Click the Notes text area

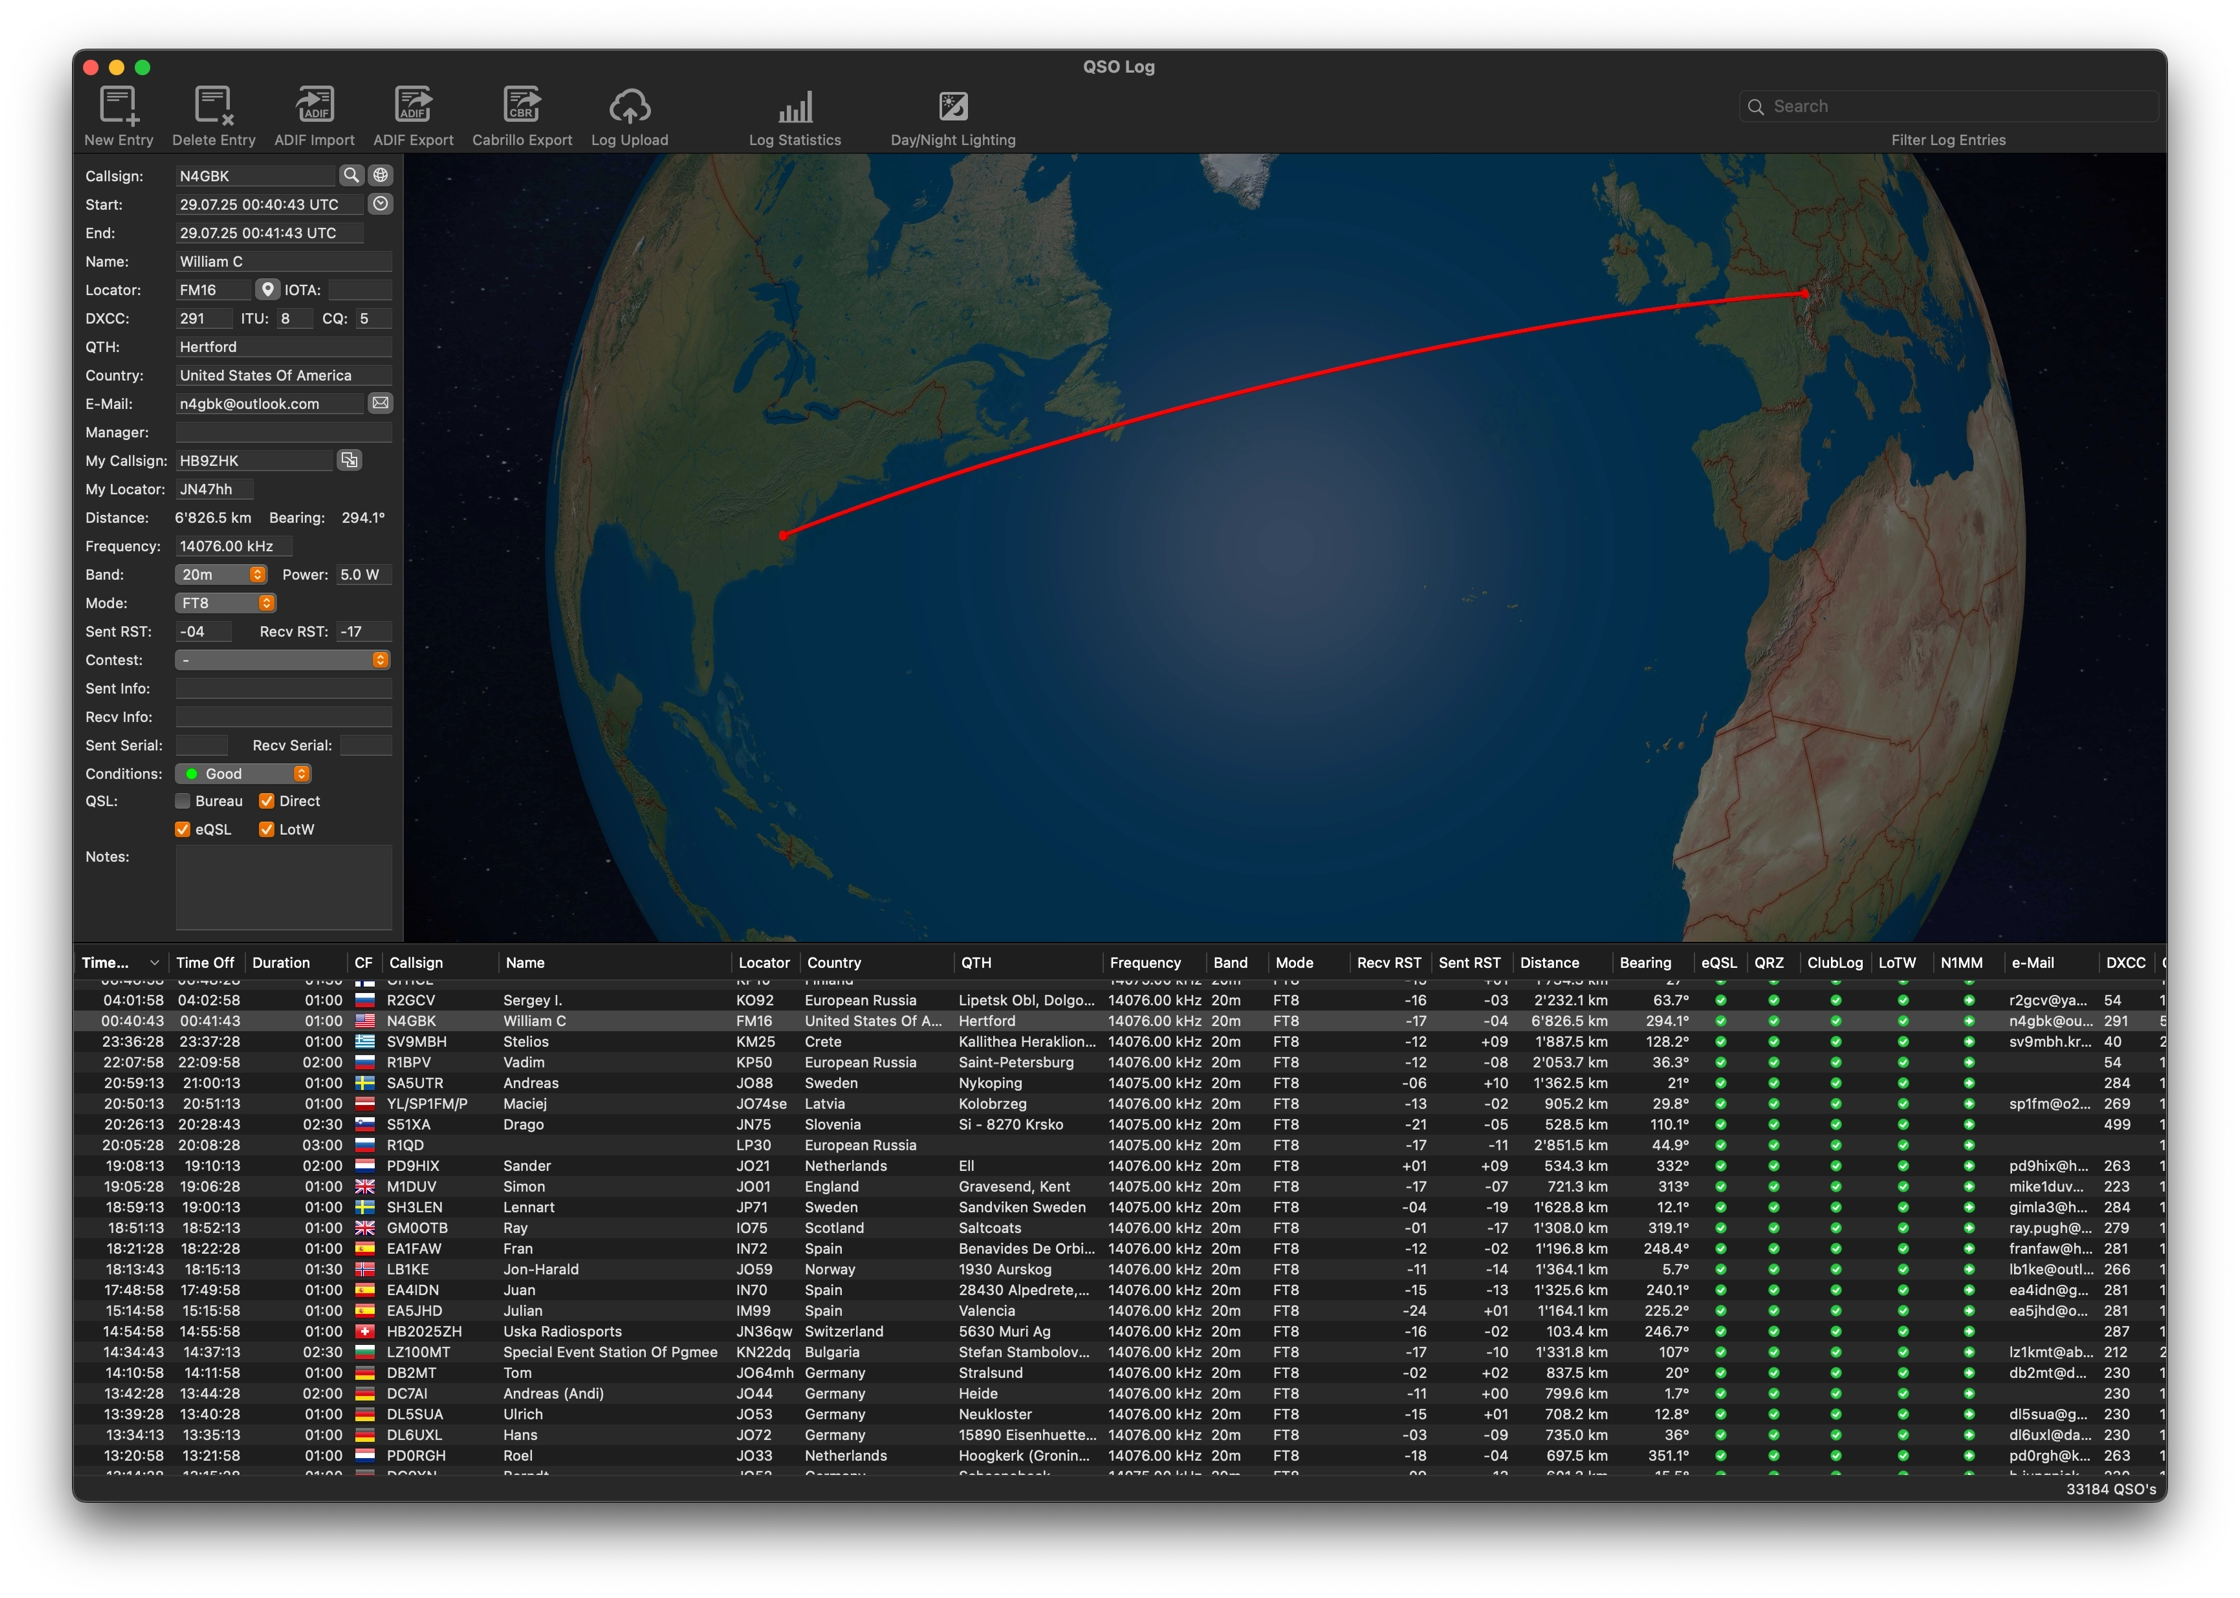coord(284,888)
